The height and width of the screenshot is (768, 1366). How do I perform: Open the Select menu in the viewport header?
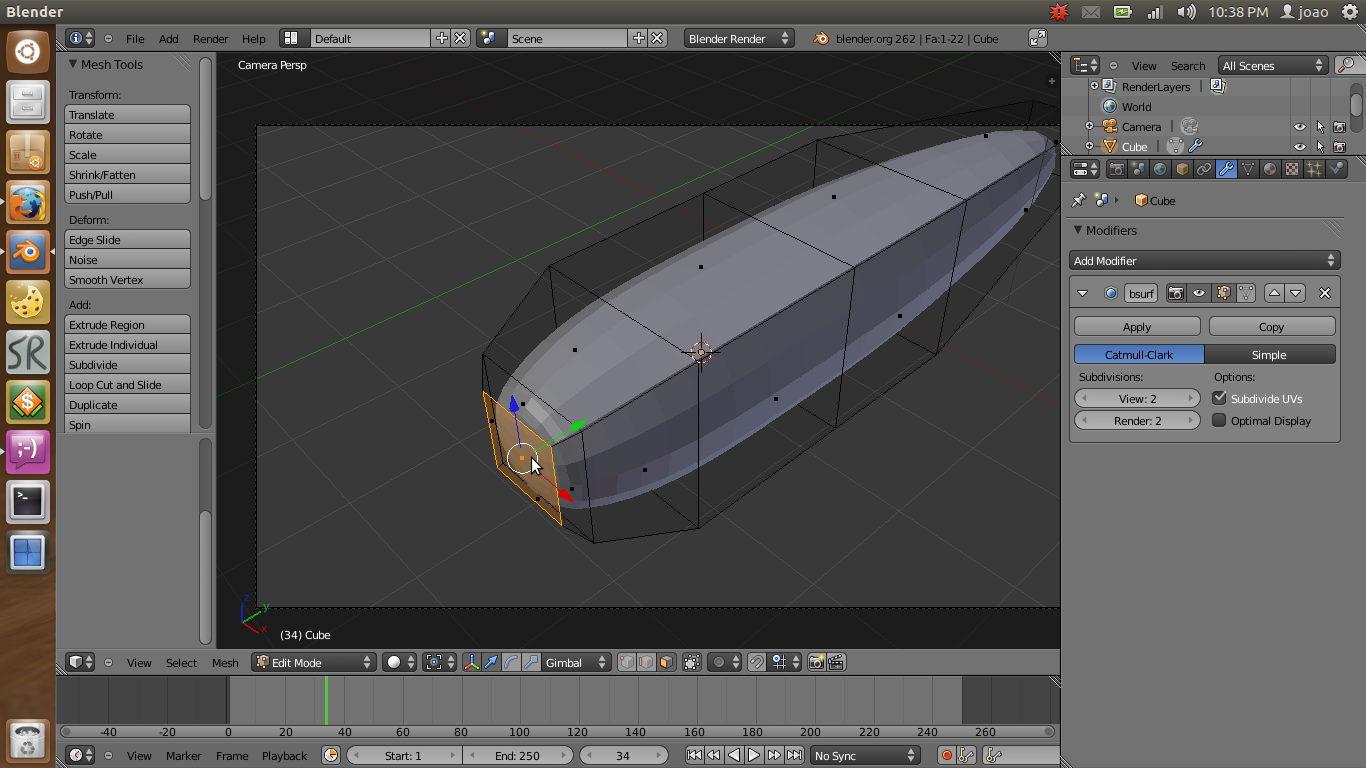click(180, 662)
